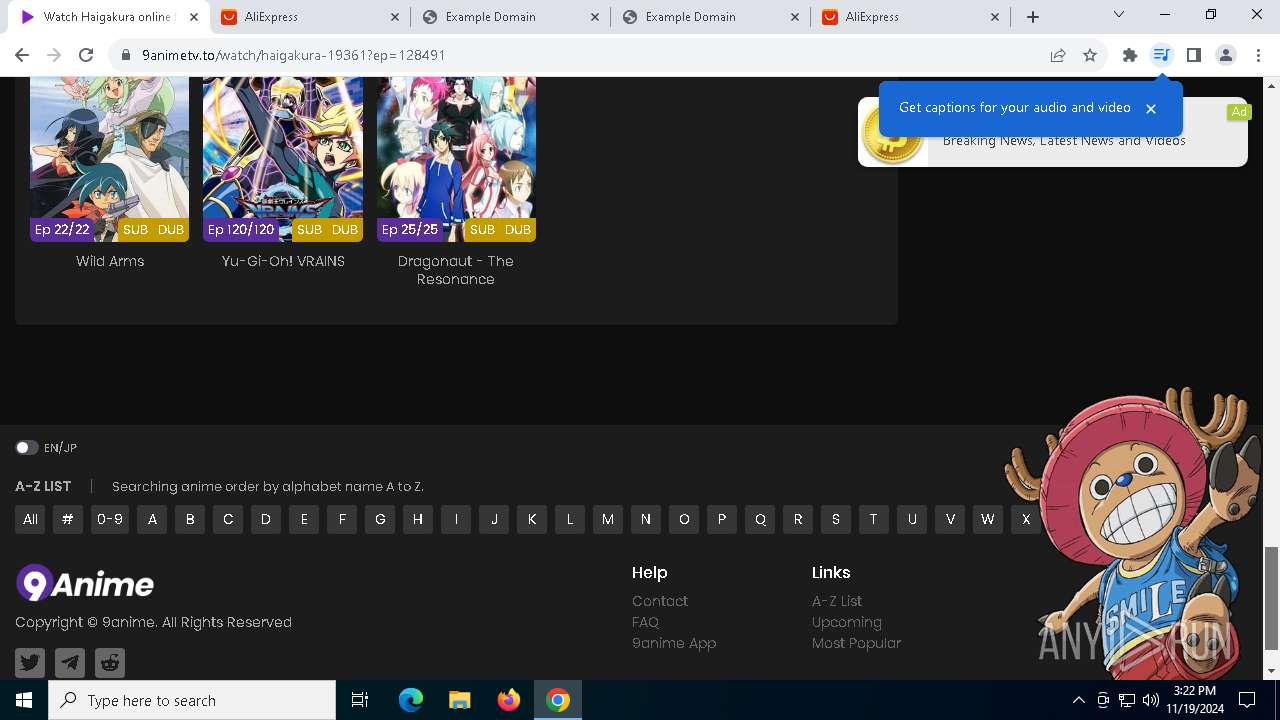Click the gold coin ad icon
The image size is (1280, 720).
tap(892, 133)
